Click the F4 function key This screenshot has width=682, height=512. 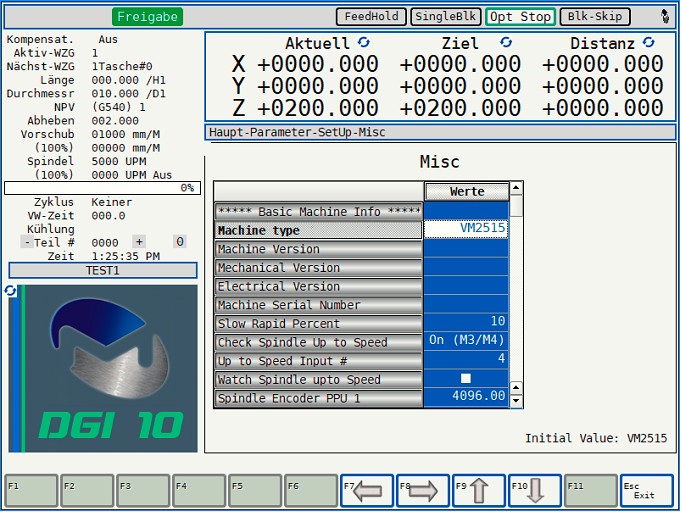tap(199, 491)
